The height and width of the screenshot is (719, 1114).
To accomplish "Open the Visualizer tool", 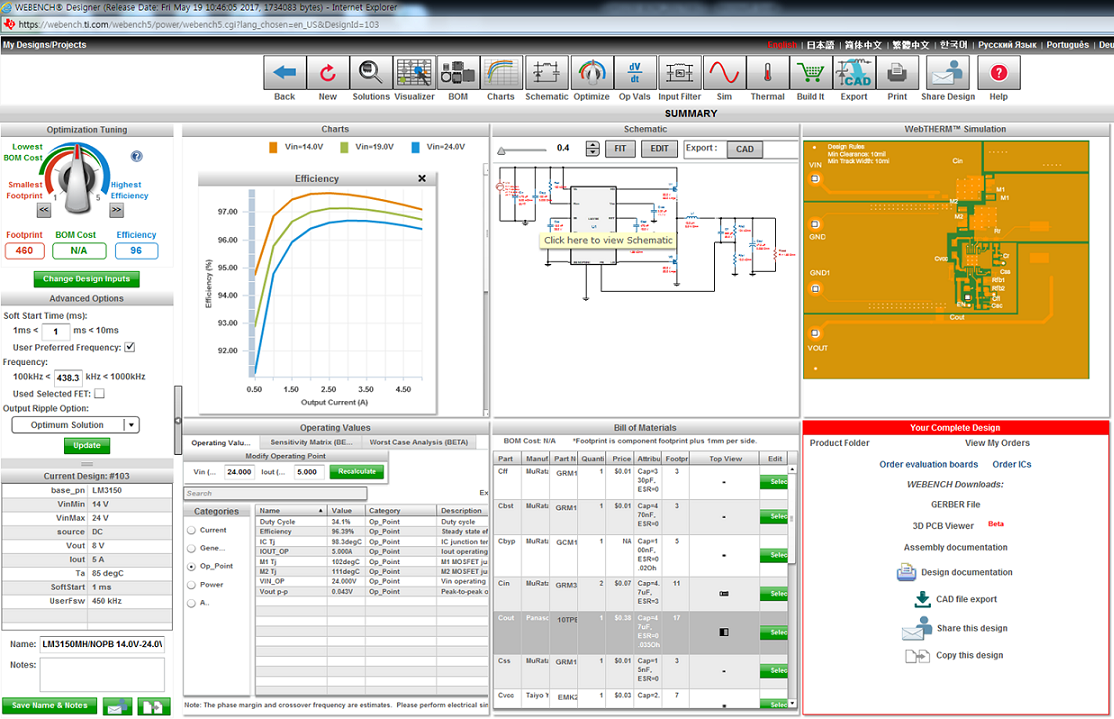I will 414,72.
